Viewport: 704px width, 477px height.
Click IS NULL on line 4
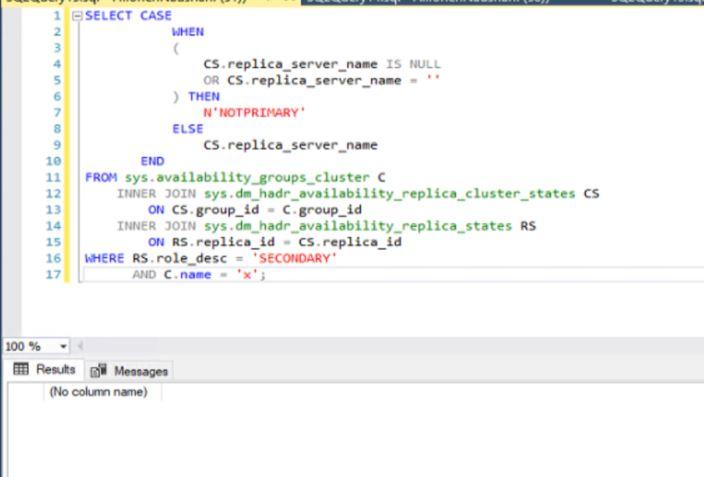[x=414, y=64]
